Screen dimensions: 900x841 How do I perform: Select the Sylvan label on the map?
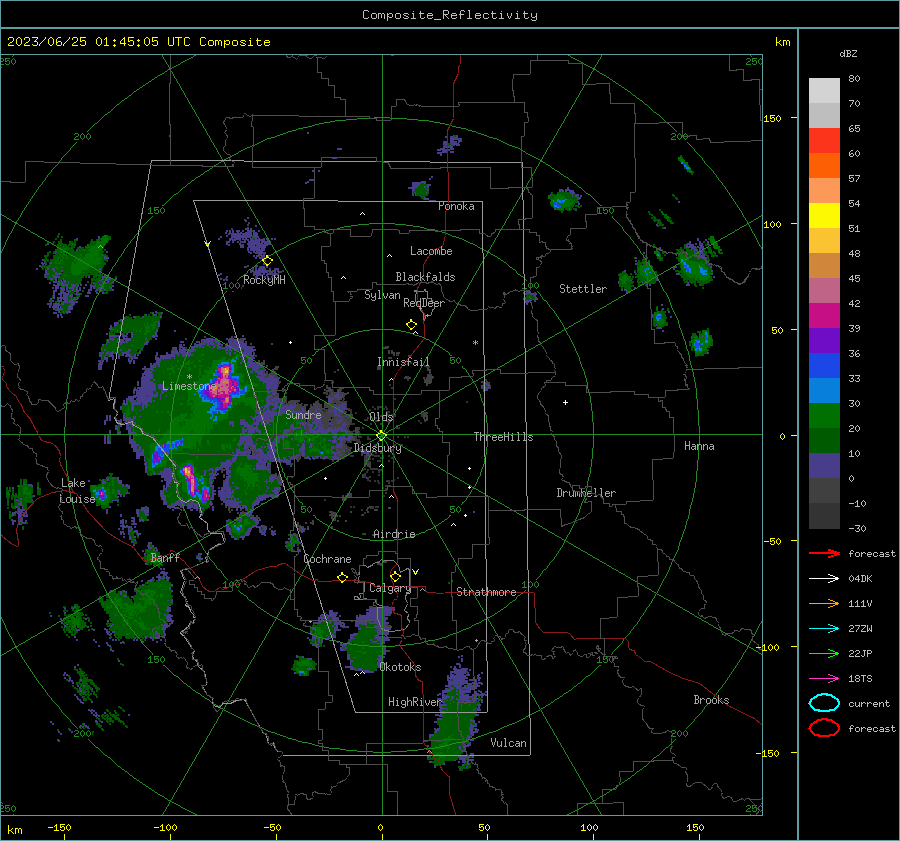(x=382, y=295)
